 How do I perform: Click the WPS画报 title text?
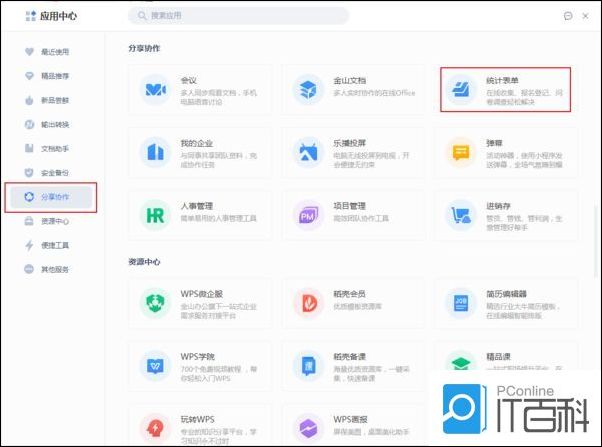tap(350, 419)
